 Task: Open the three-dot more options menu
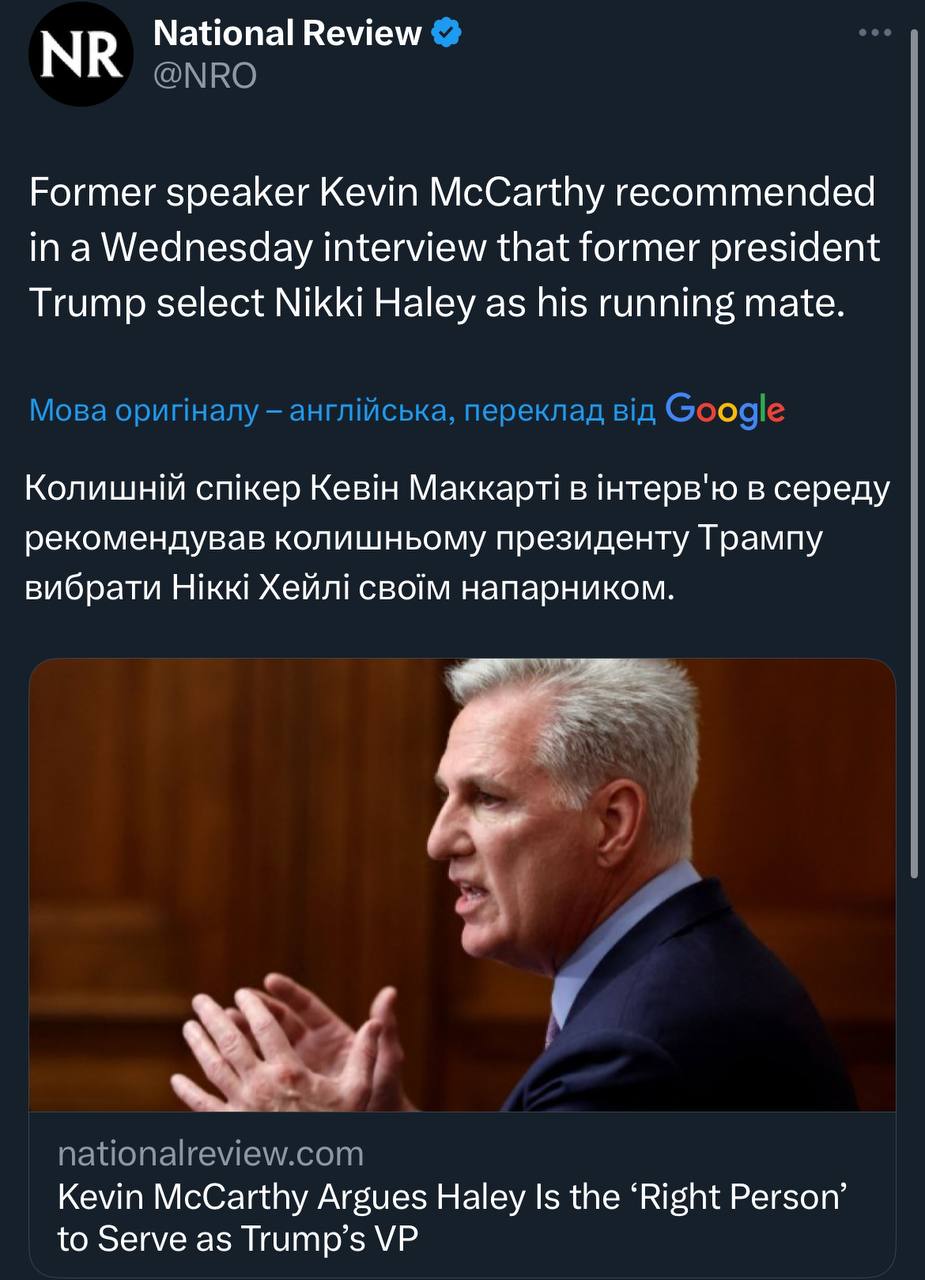pyautogui.click(x=875, y=33)
